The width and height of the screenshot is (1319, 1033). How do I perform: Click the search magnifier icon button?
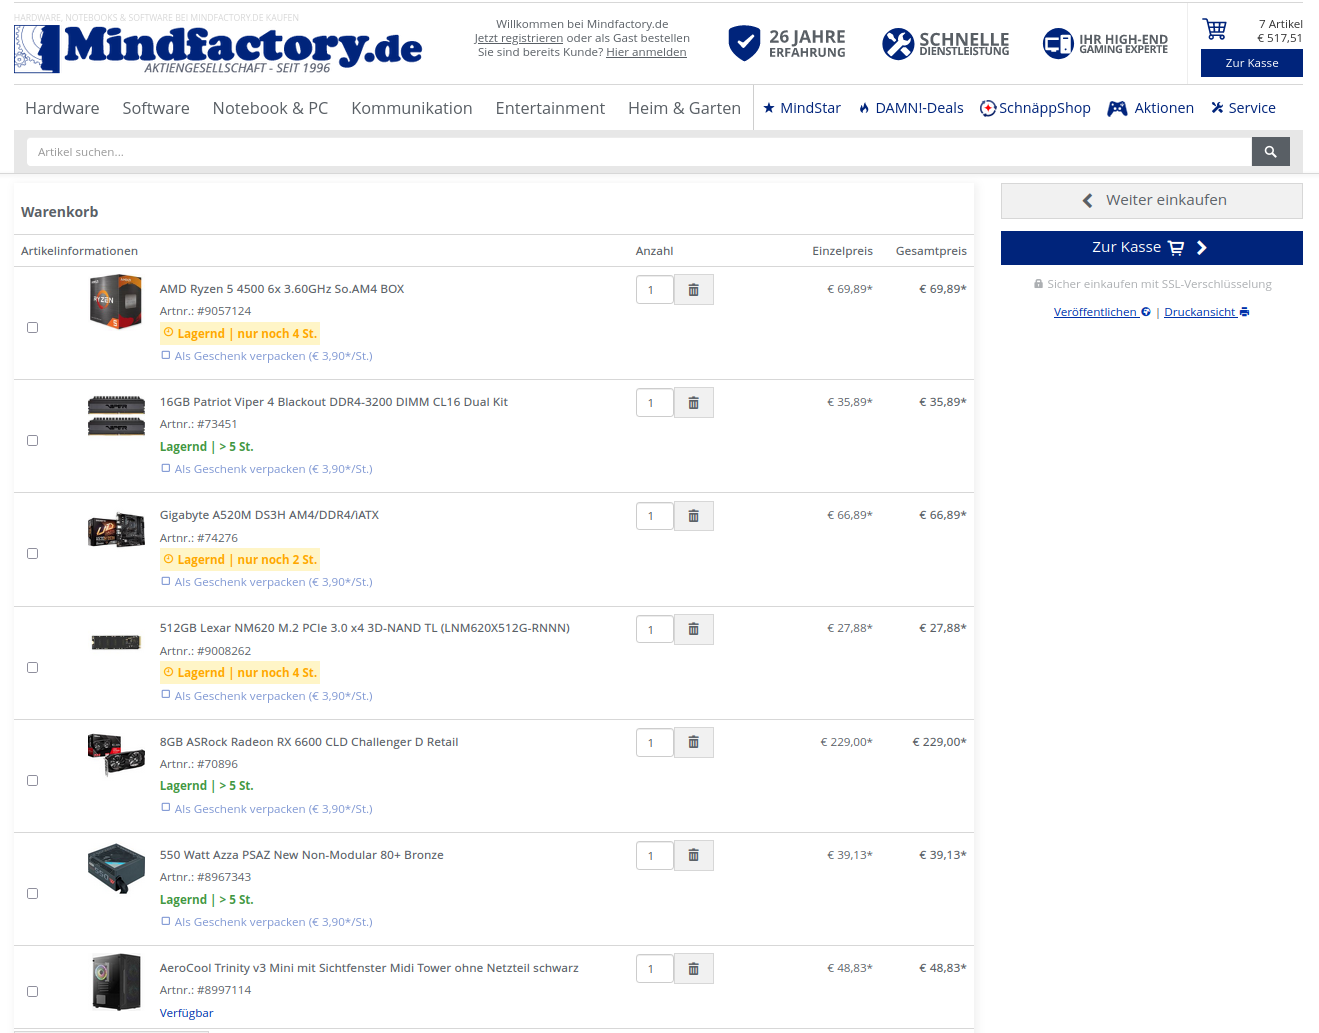[x=1270, y=152]
